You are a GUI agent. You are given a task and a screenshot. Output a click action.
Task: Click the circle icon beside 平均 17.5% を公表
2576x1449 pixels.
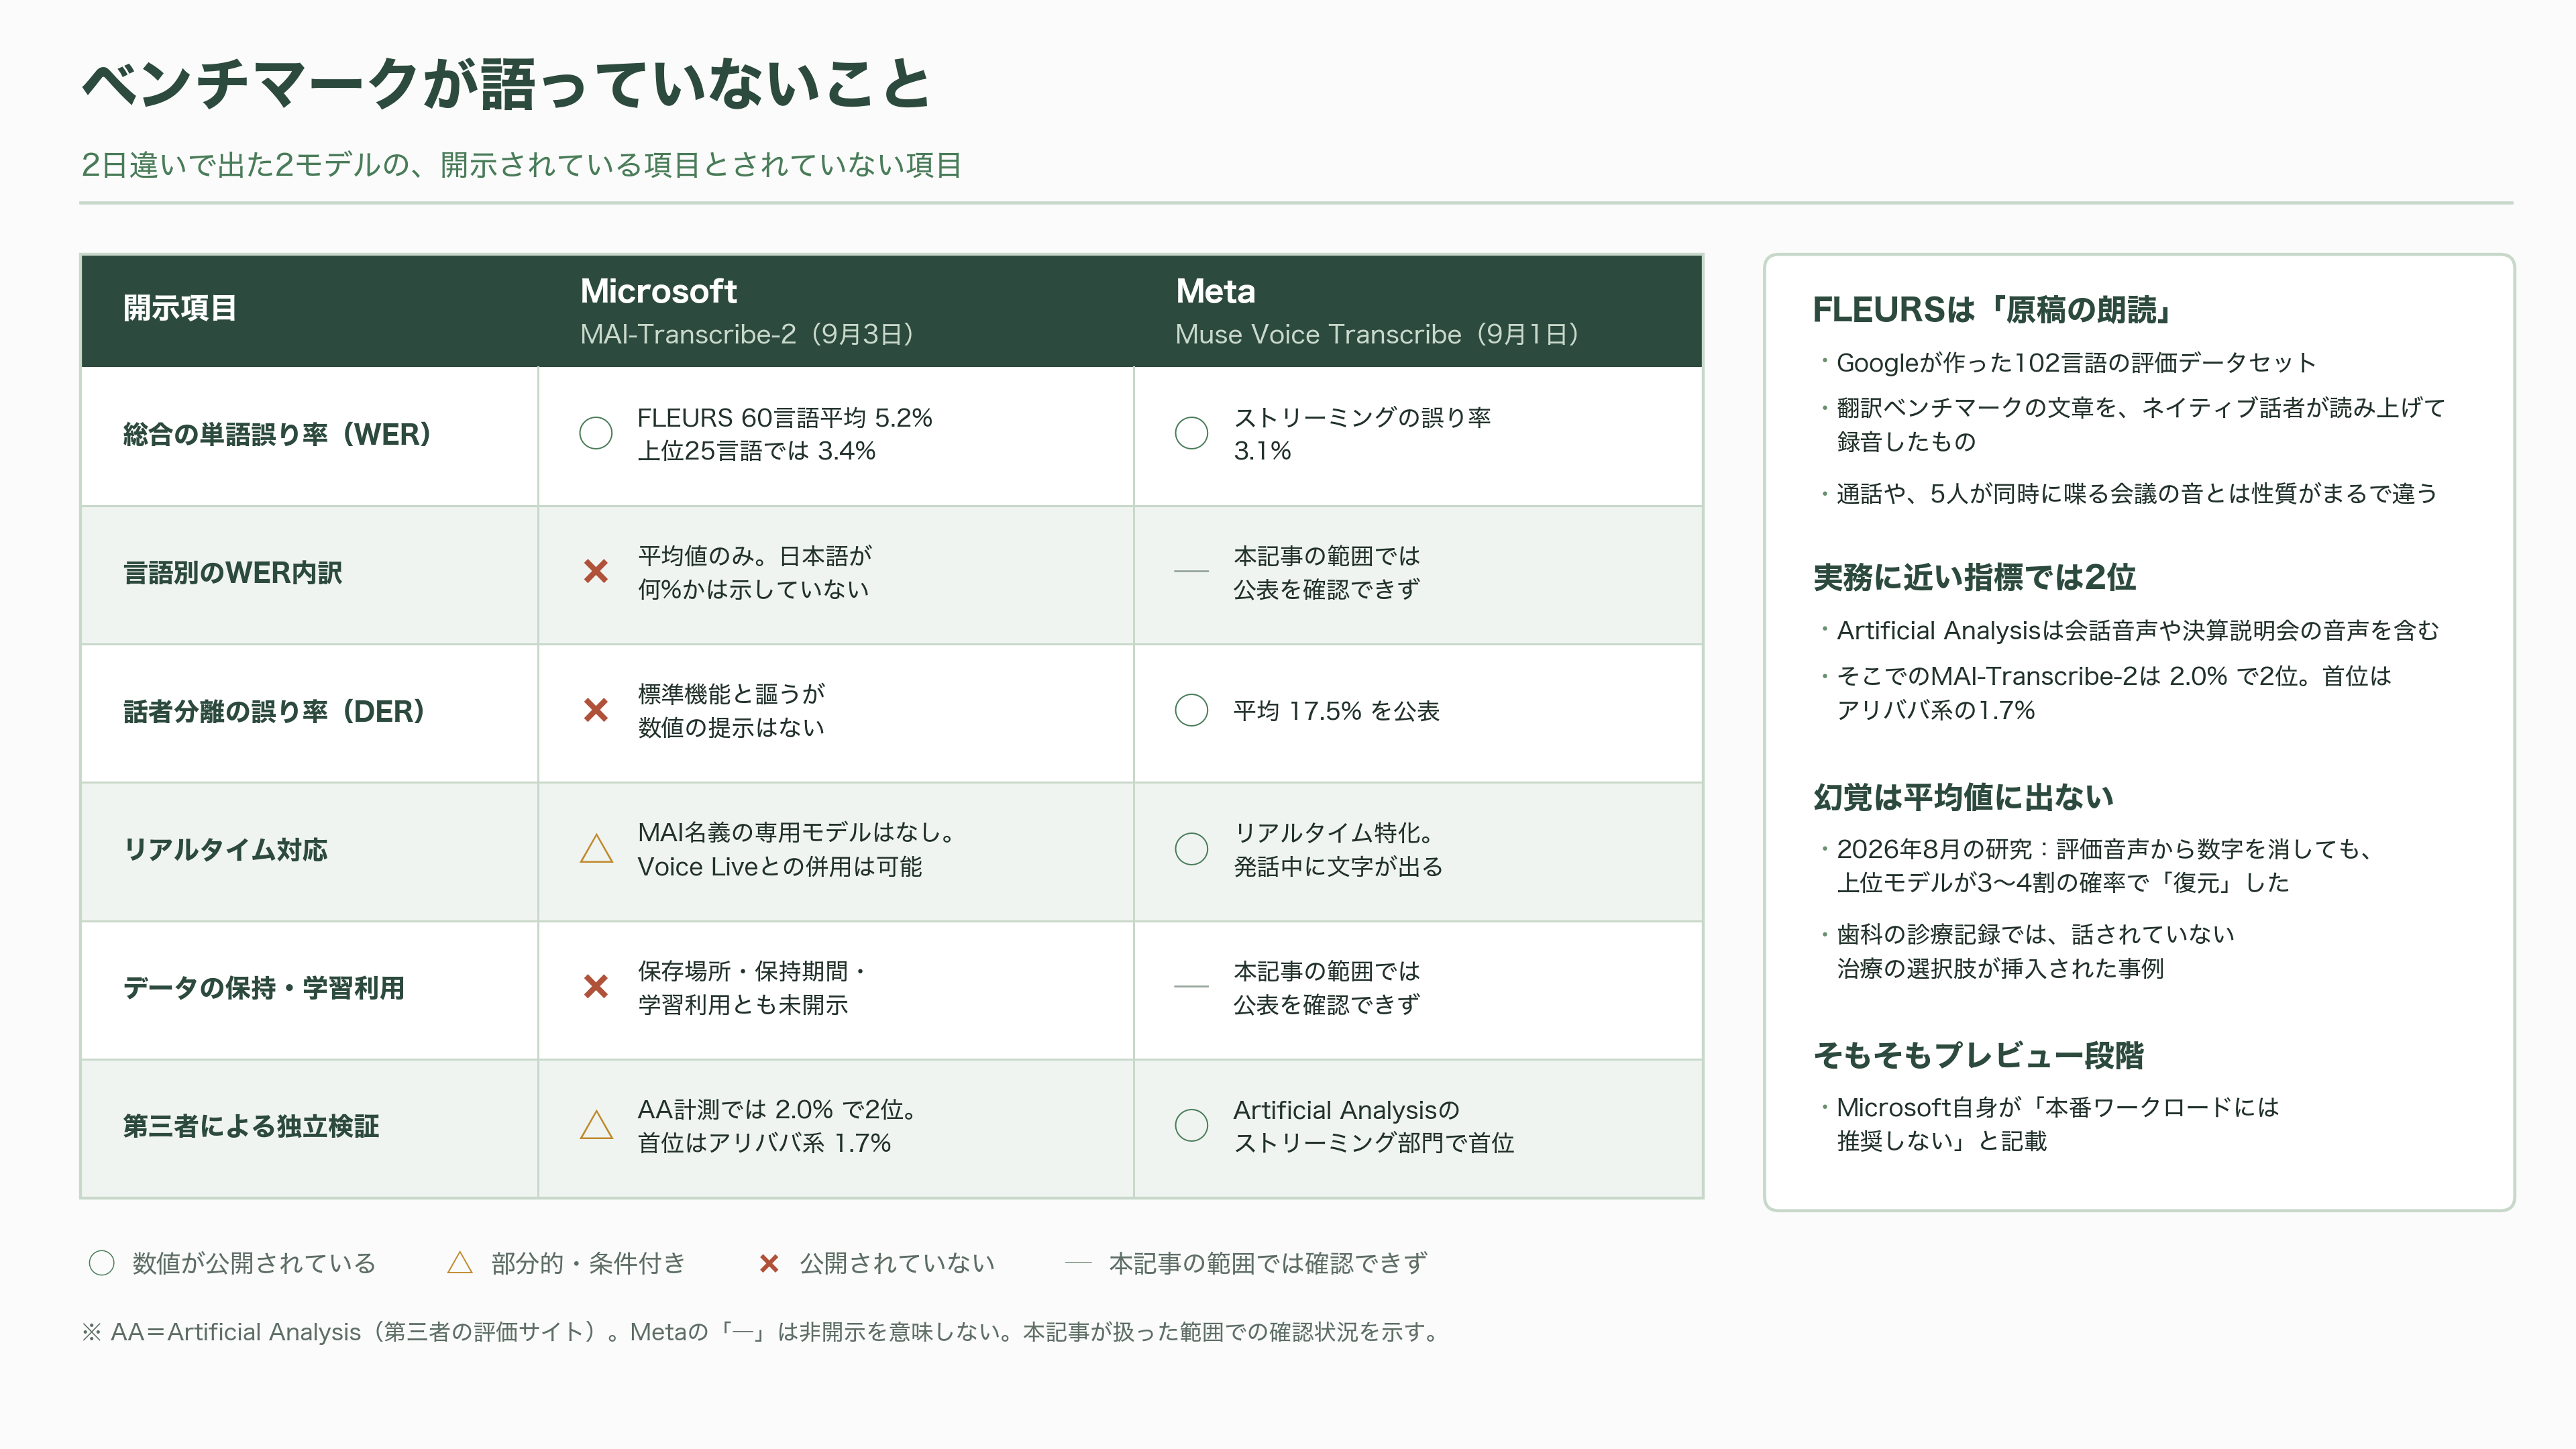(1191, 710)
